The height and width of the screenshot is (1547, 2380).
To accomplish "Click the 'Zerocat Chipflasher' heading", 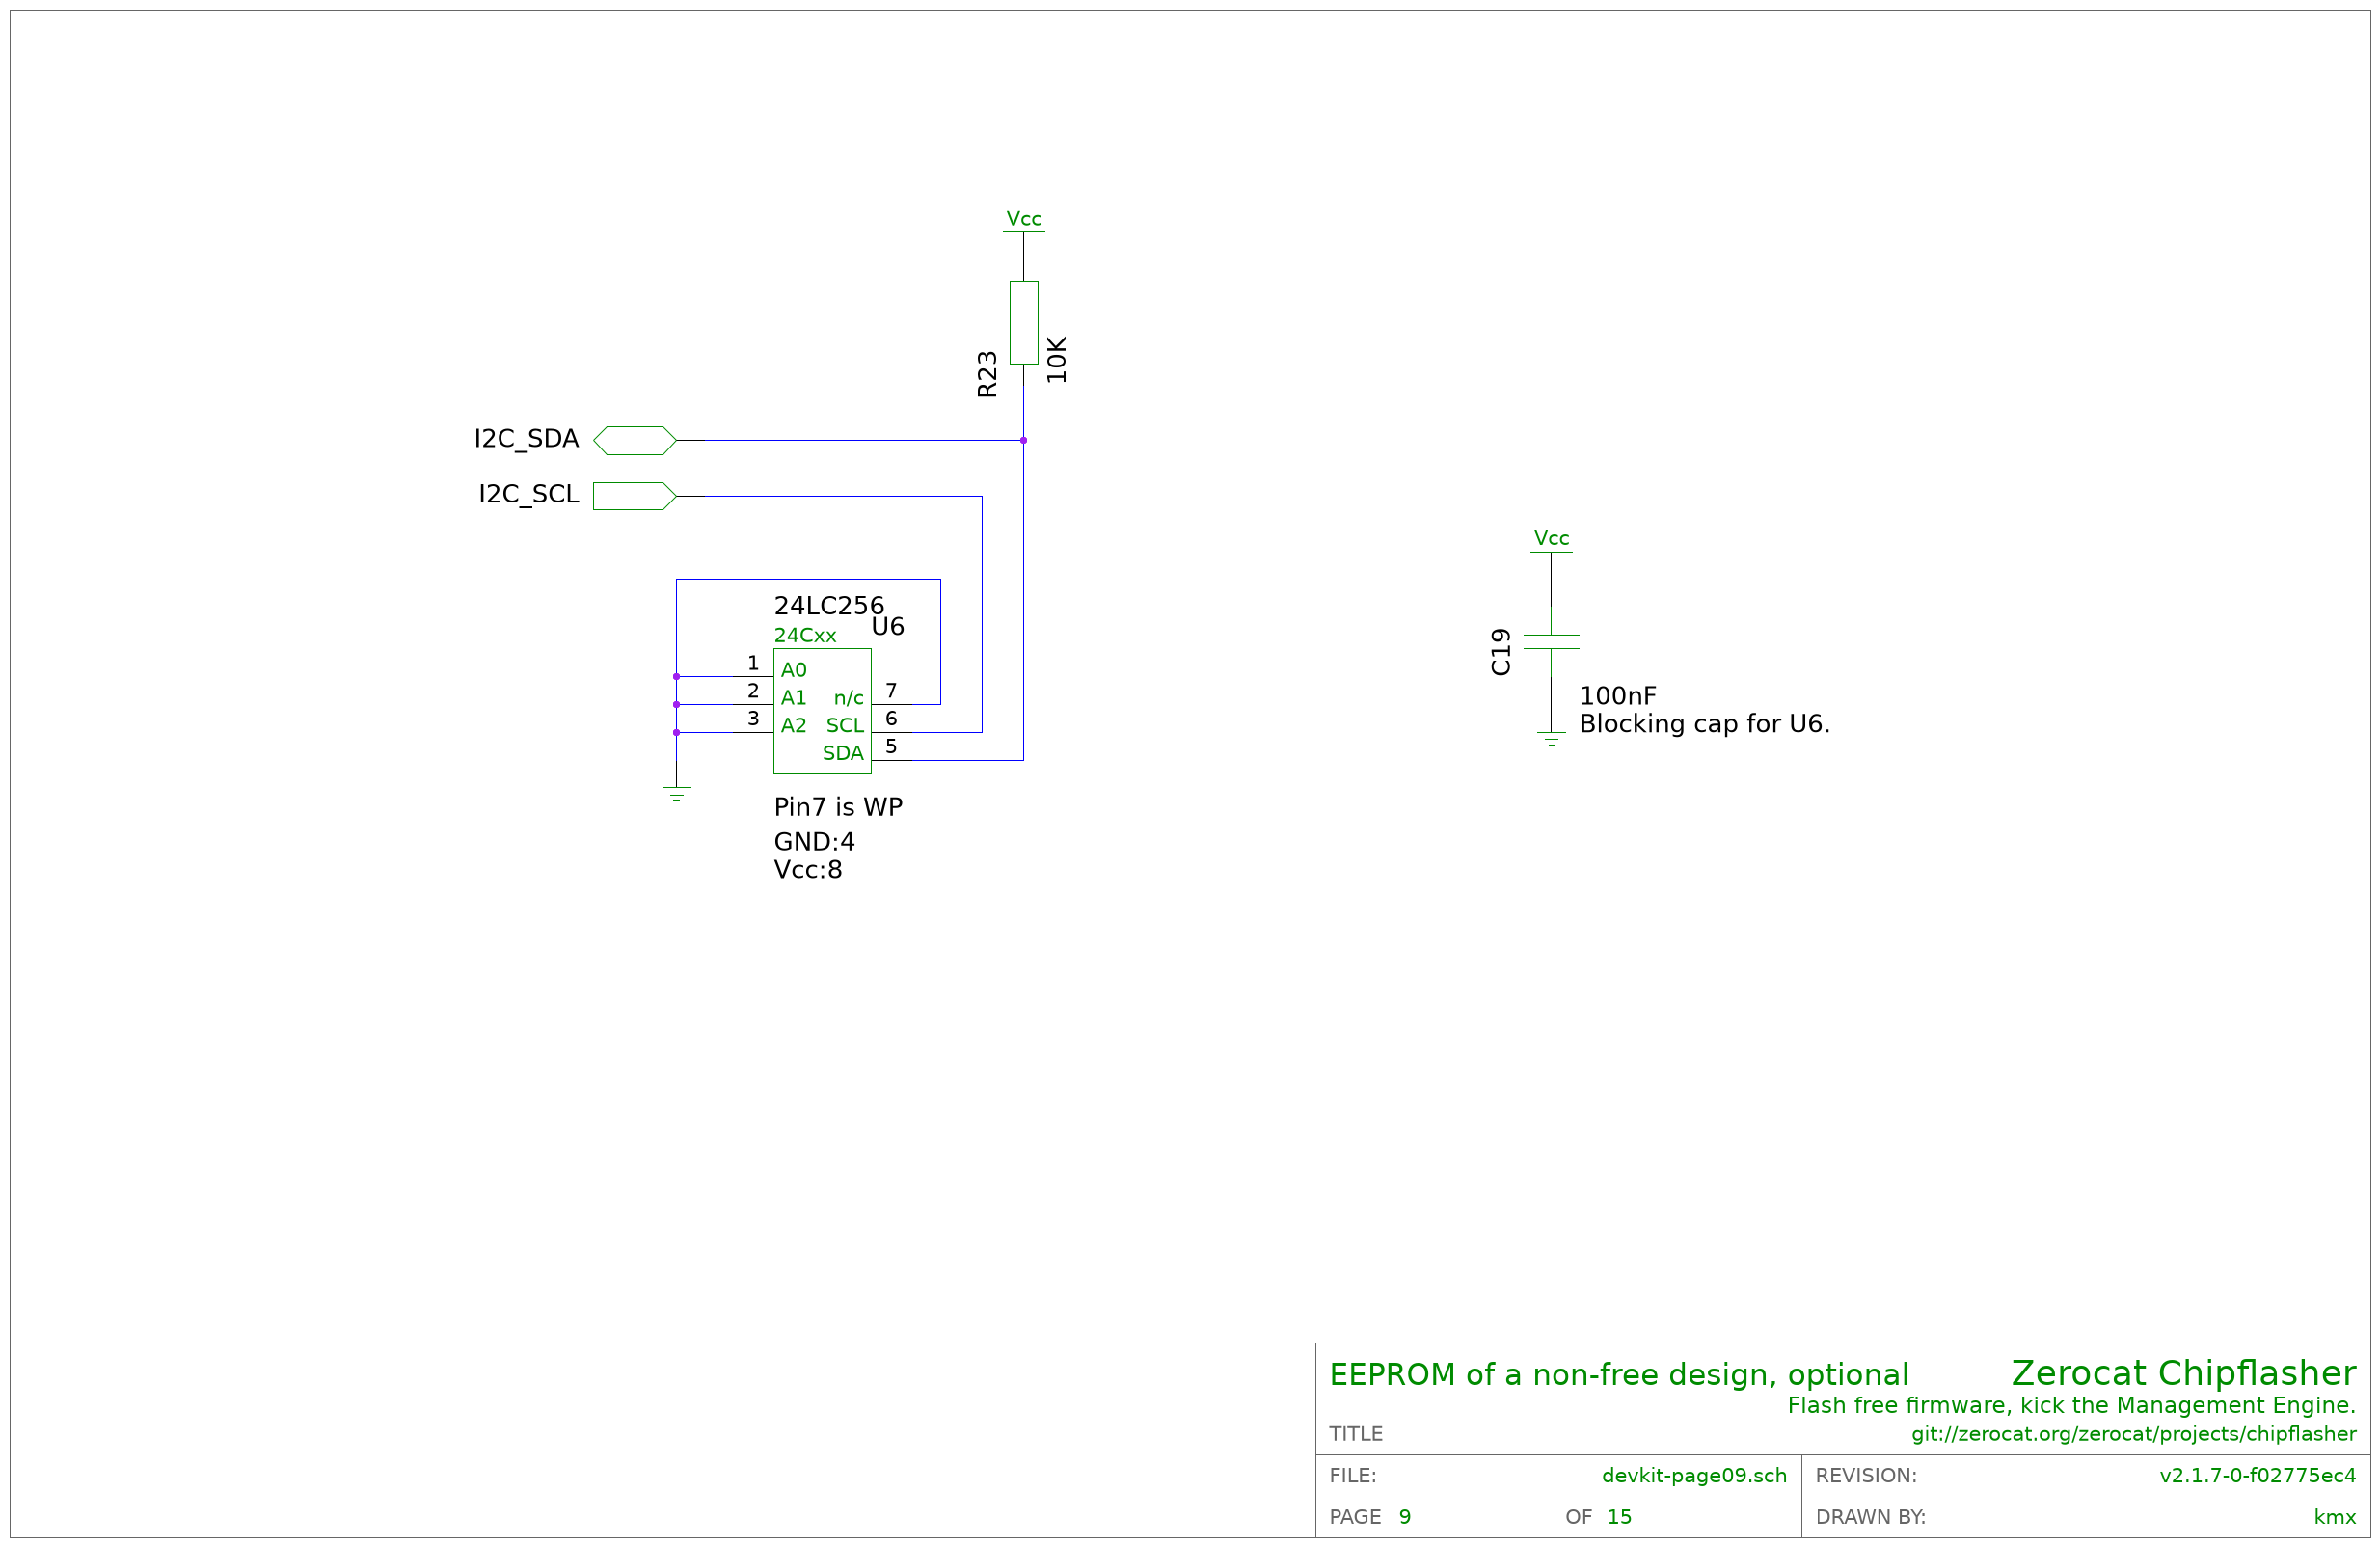I will click(2184, 1373).
